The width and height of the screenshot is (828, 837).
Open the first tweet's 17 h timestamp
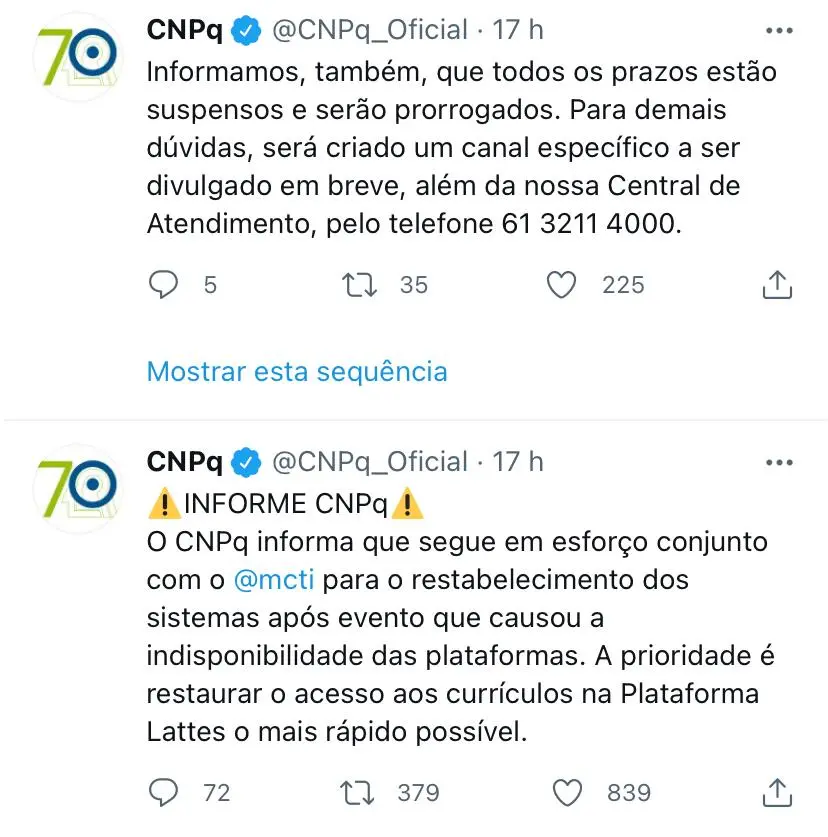[522, 28]
